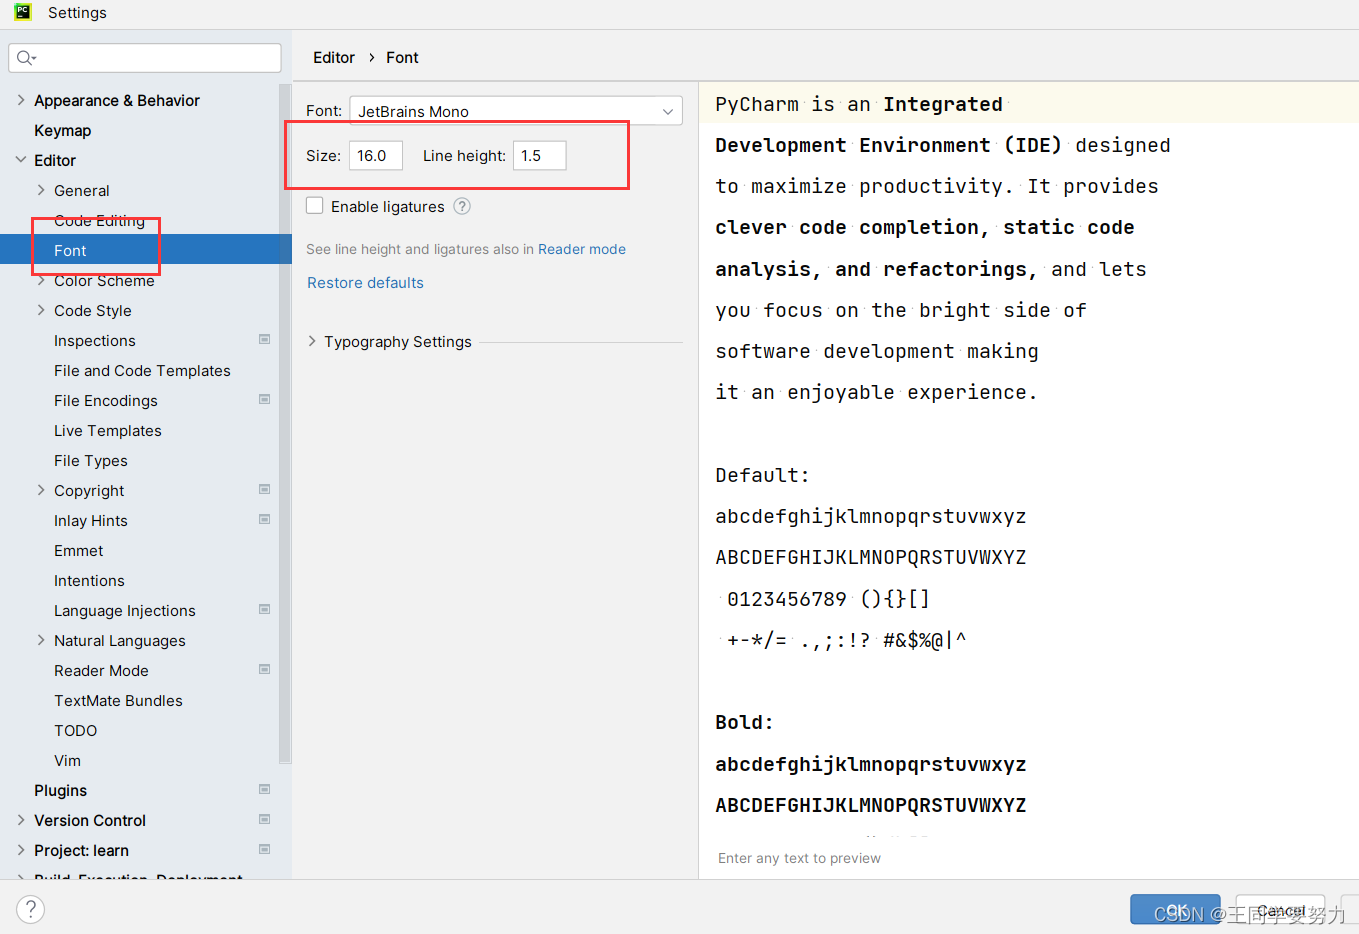Collapse the Editor section
1359x934 pixels.
click(21, 160)
